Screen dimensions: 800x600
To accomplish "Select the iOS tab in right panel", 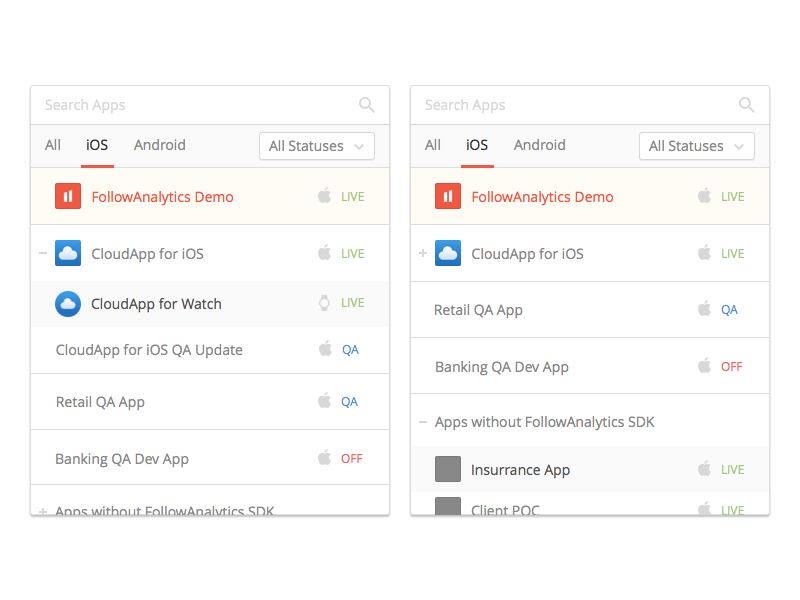I will pyautogui.click(x=477, y=145).
